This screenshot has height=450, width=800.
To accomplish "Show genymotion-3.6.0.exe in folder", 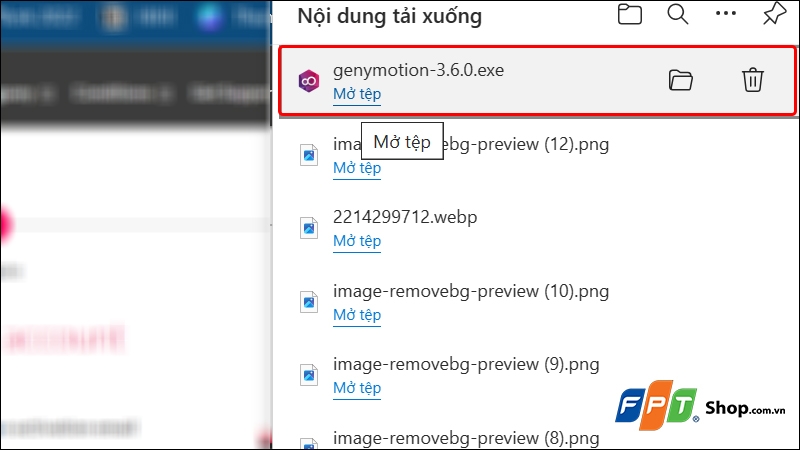I will [681, 80].
